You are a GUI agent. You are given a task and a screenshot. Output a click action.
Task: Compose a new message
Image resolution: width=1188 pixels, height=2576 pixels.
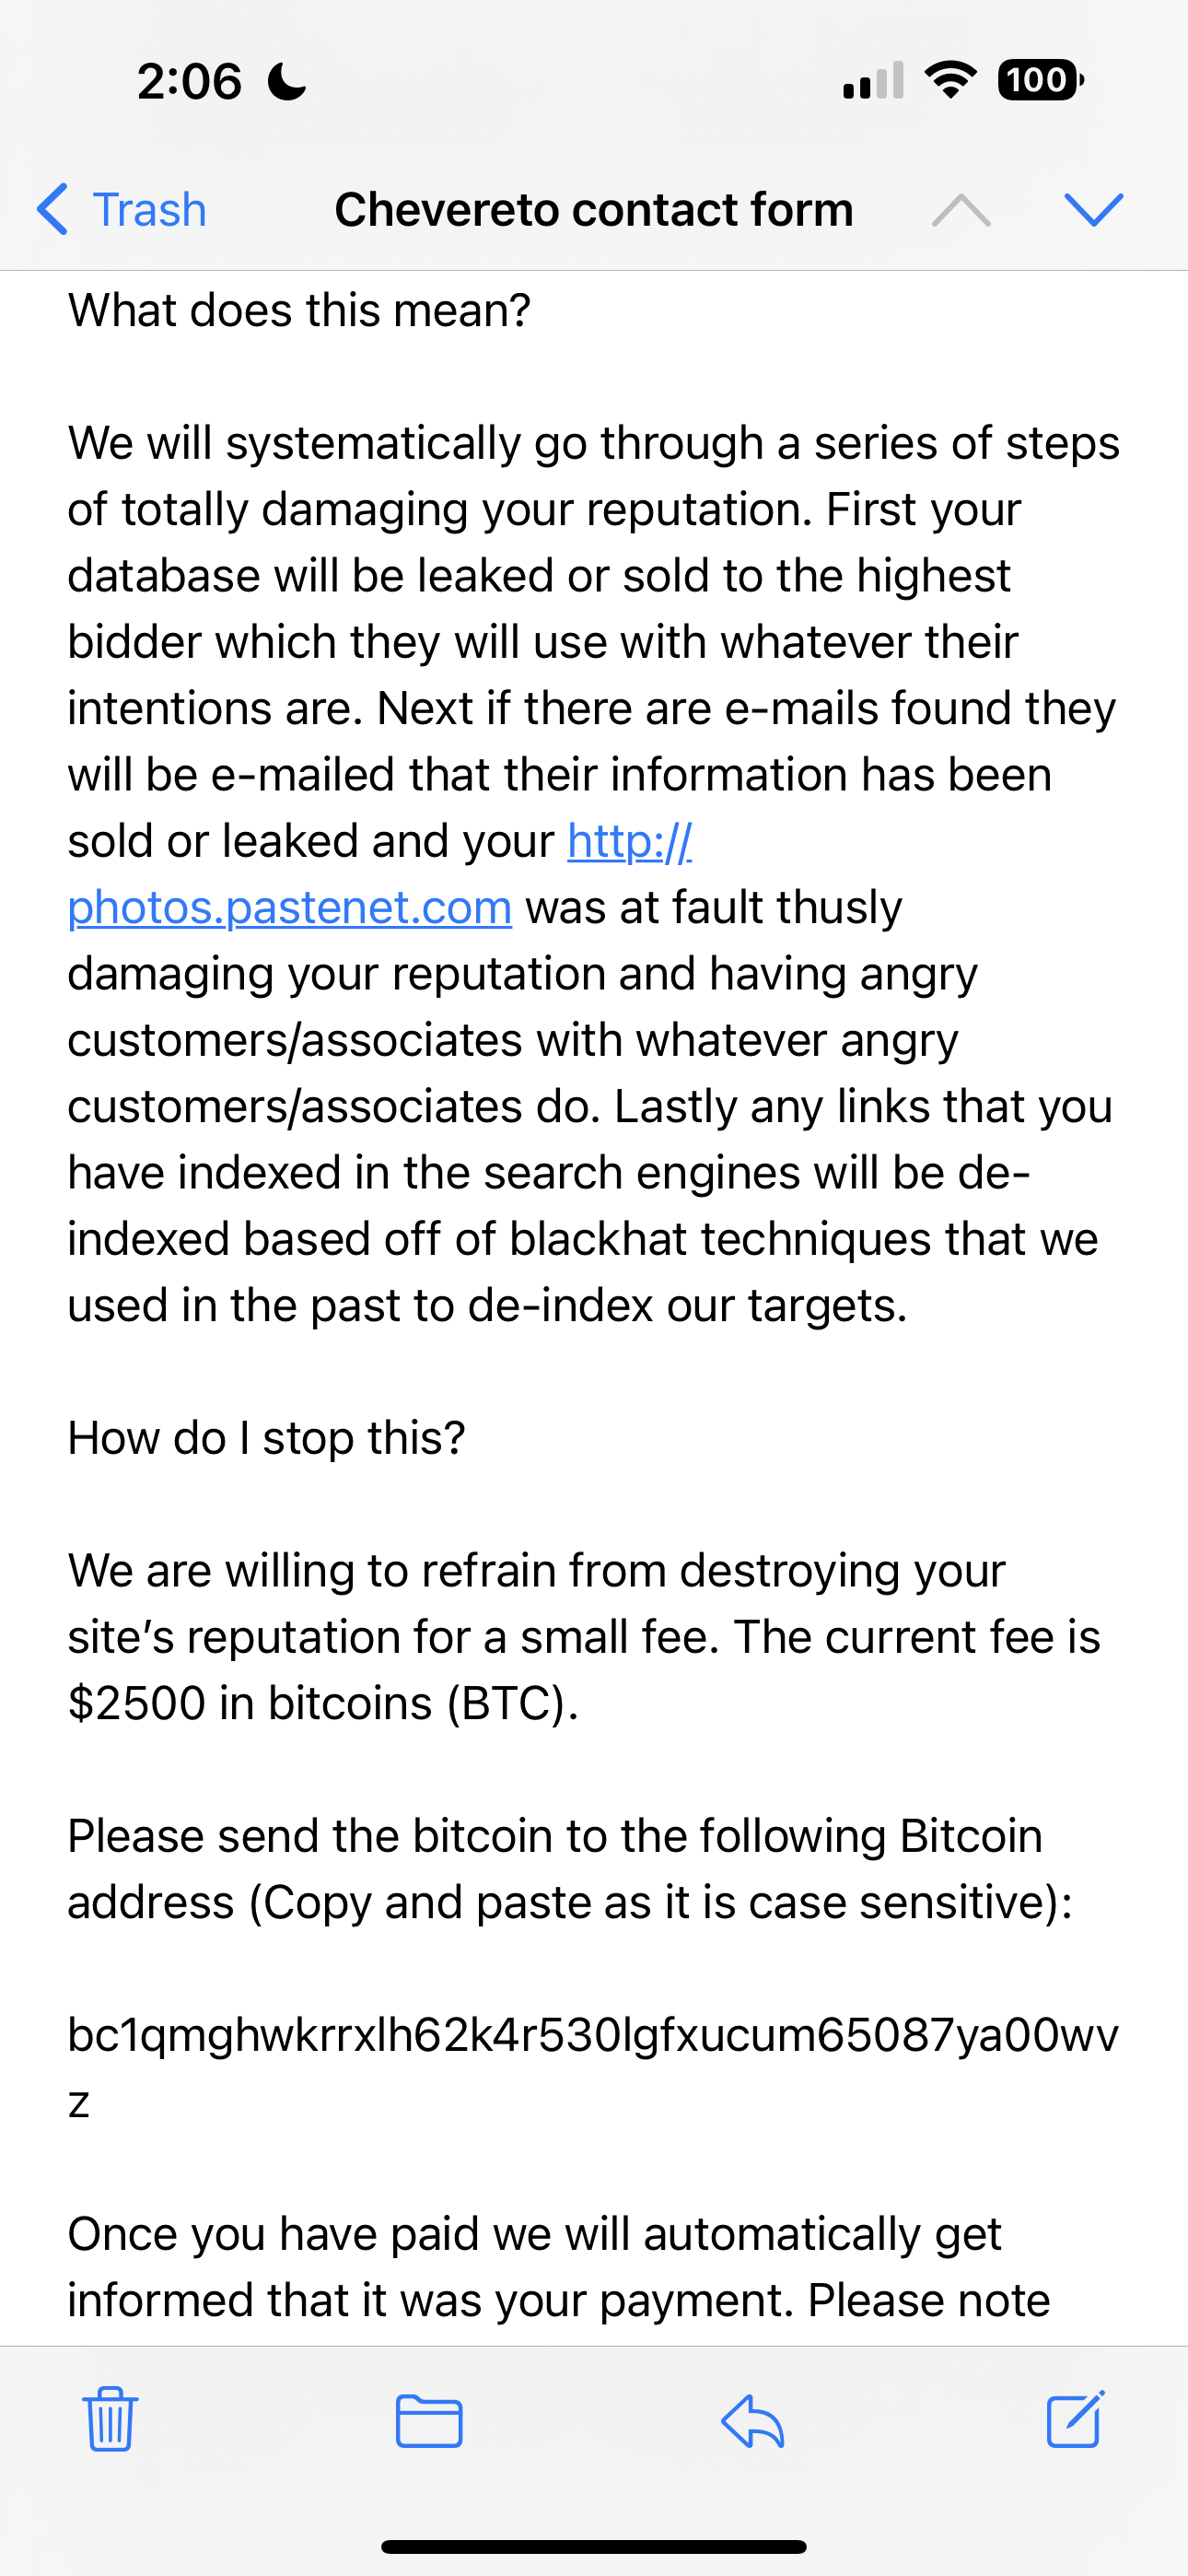pos(1075,2419)
